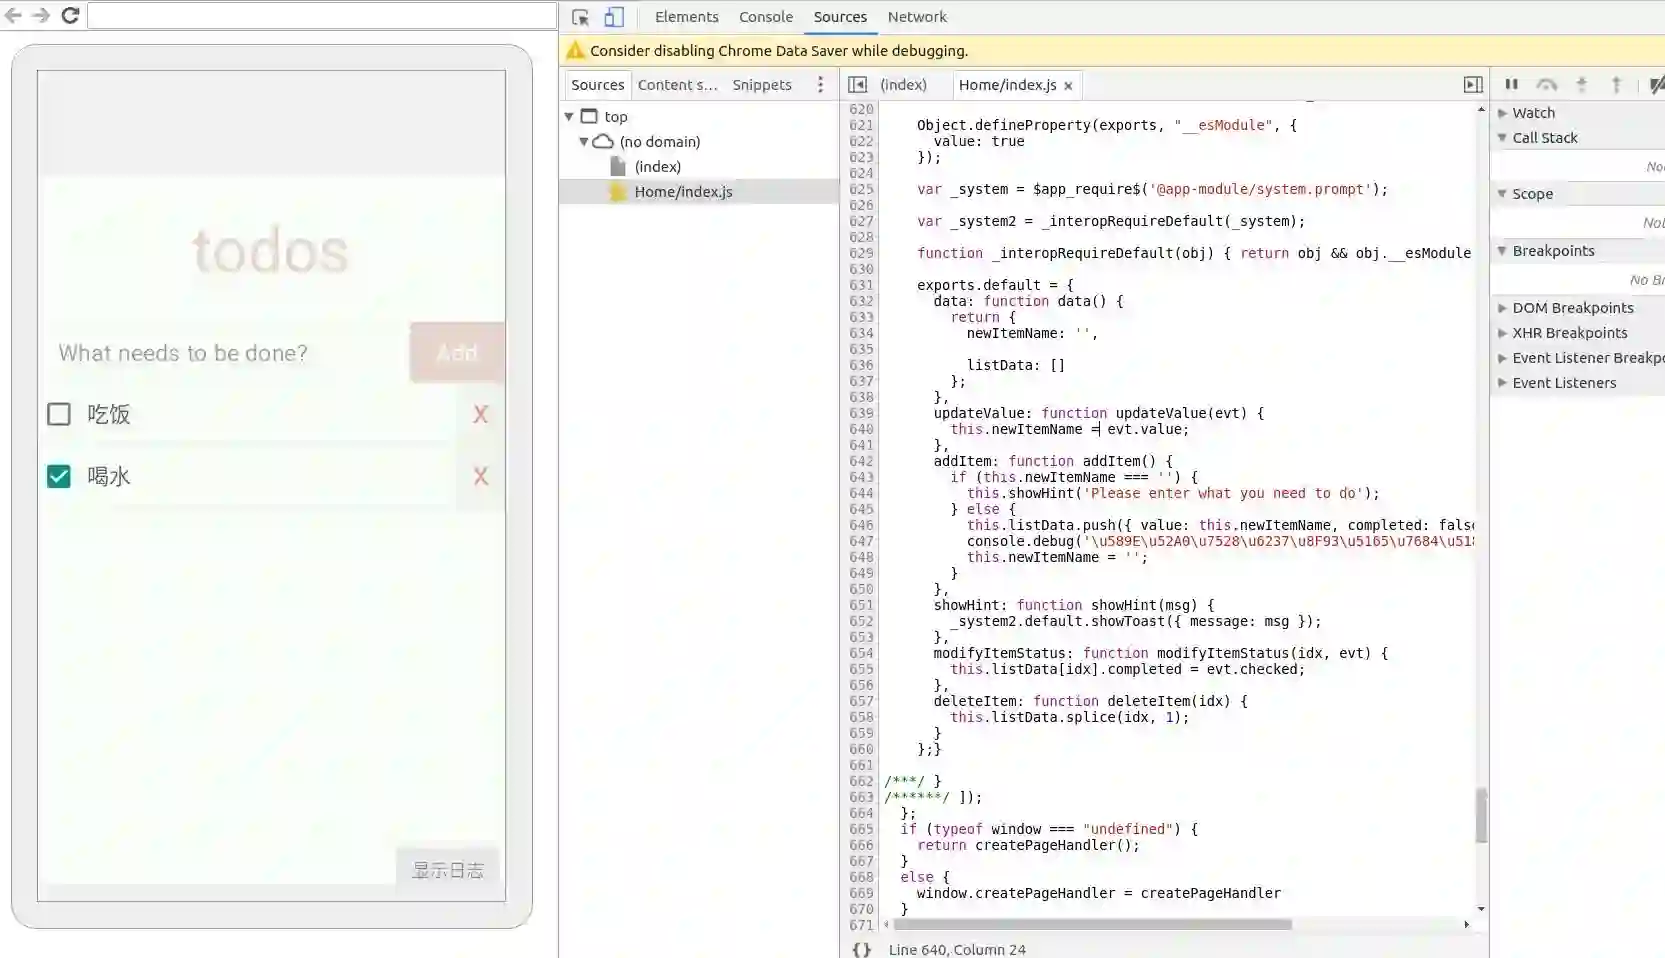1665x958 pixels.
Task: Pause script execution
Action: click(1512, 85)
